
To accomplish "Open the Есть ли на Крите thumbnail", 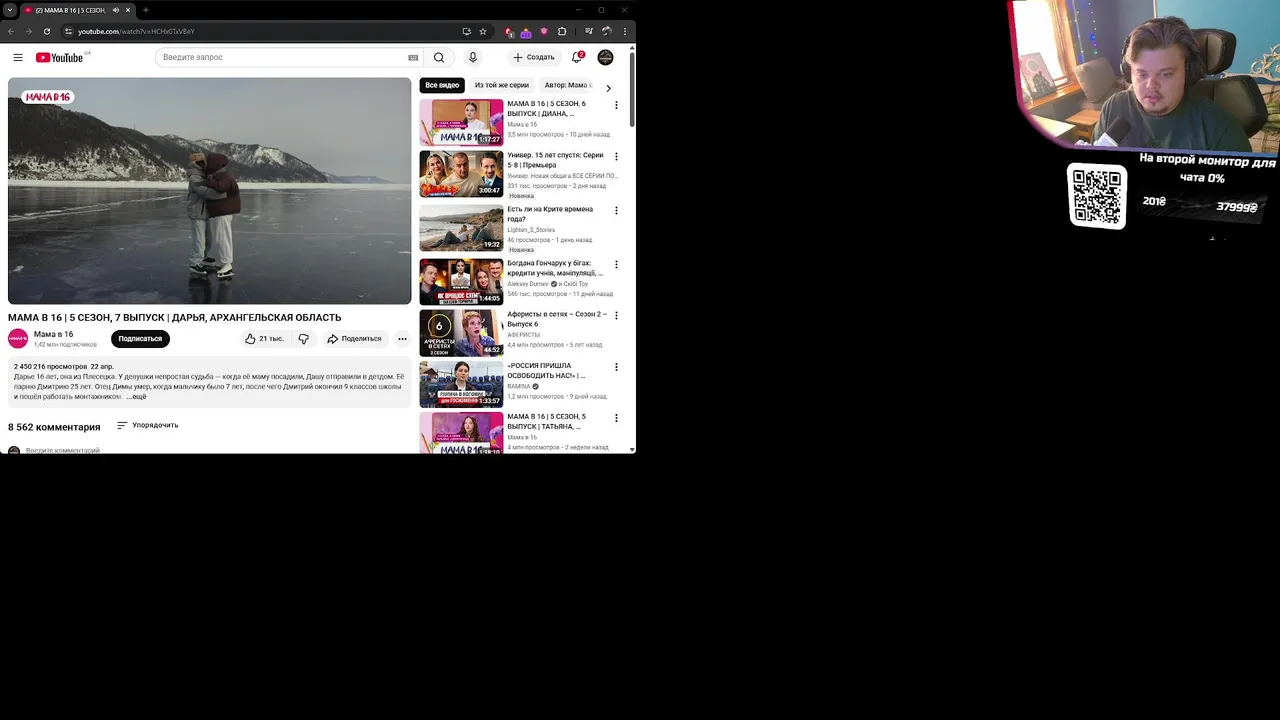I will (461, 228).
